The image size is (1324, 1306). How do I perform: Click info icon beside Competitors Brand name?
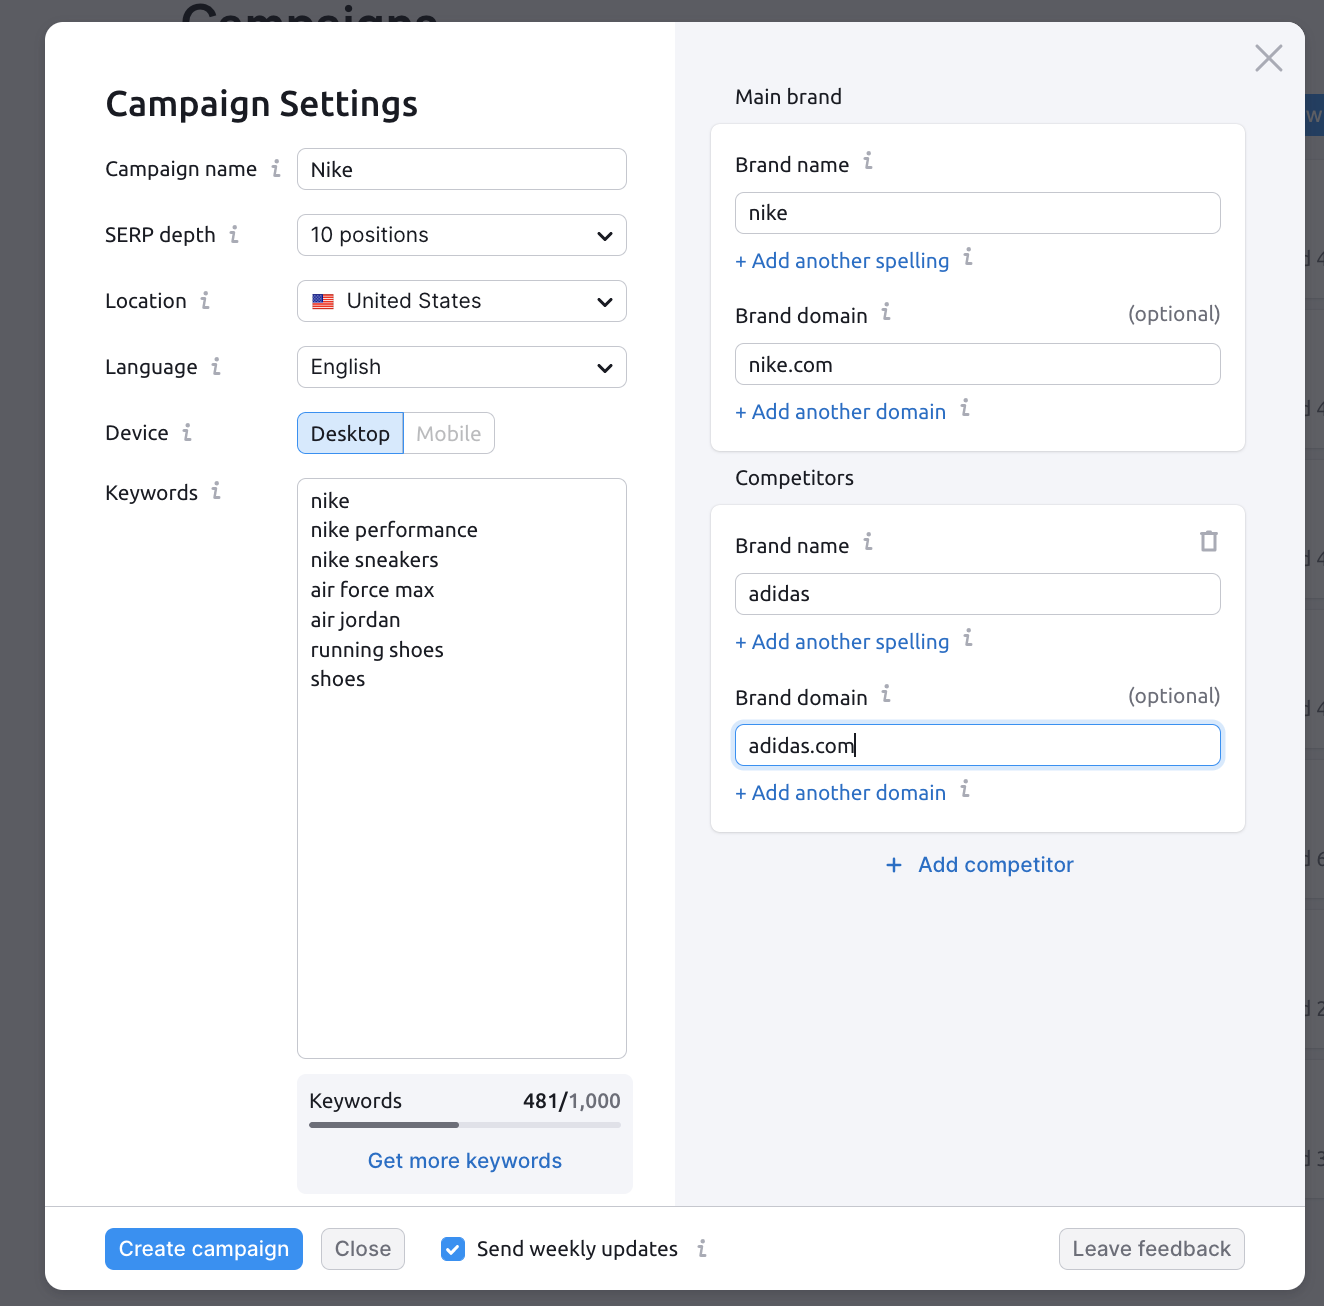(x=868, y=542)
